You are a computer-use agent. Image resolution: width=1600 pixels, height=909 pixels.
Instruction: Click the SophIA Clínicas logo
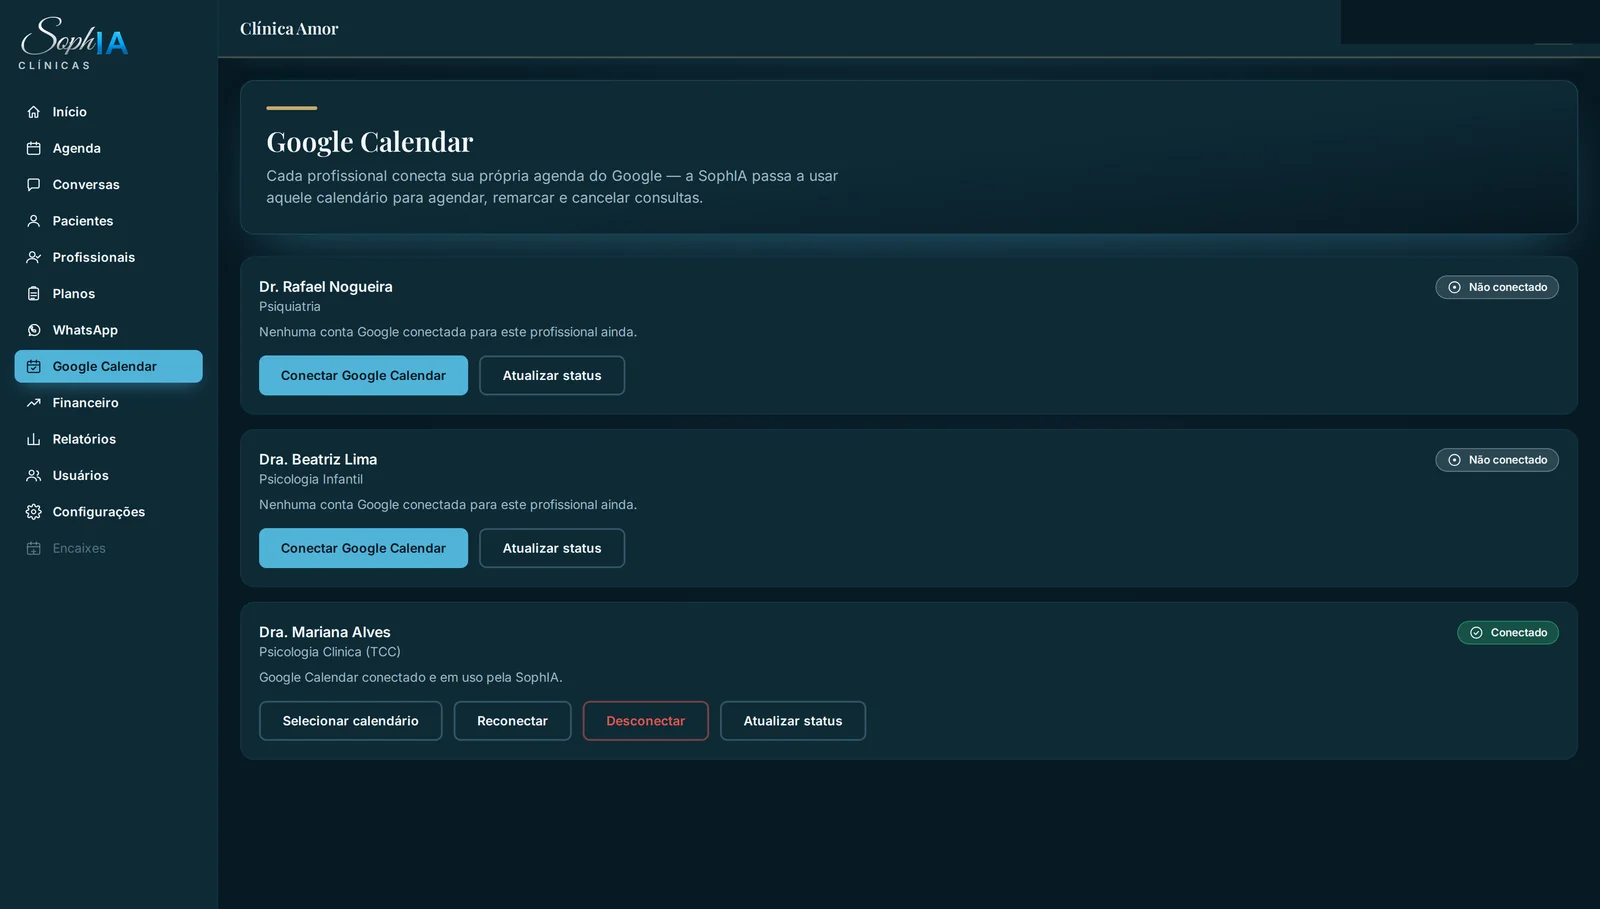74,43
